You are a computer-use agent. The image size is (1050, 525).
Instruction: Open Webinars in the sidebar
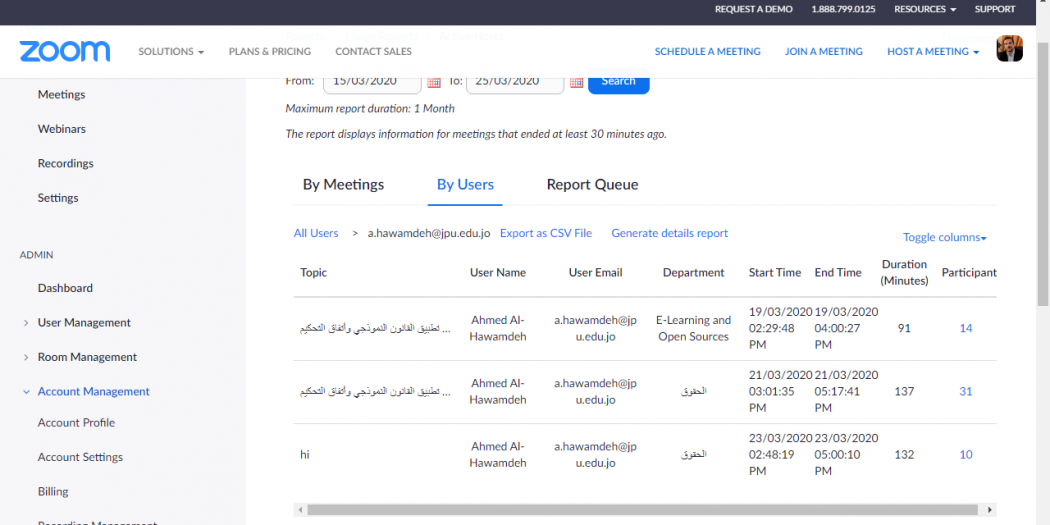[62, 129]
